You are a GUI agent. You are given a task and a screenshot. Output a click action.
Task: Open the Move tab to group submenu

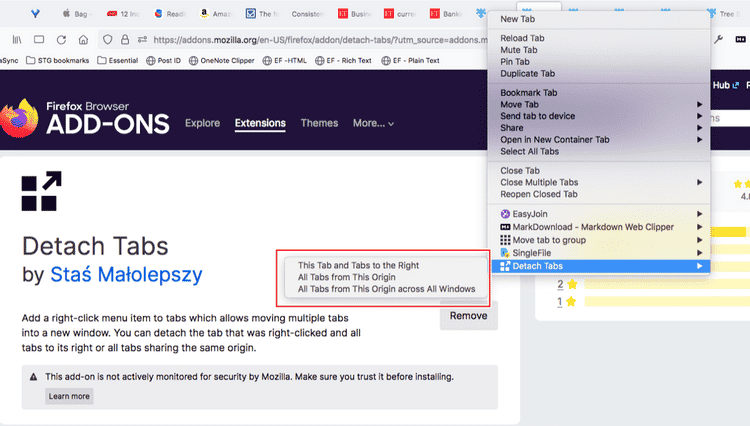599,240
